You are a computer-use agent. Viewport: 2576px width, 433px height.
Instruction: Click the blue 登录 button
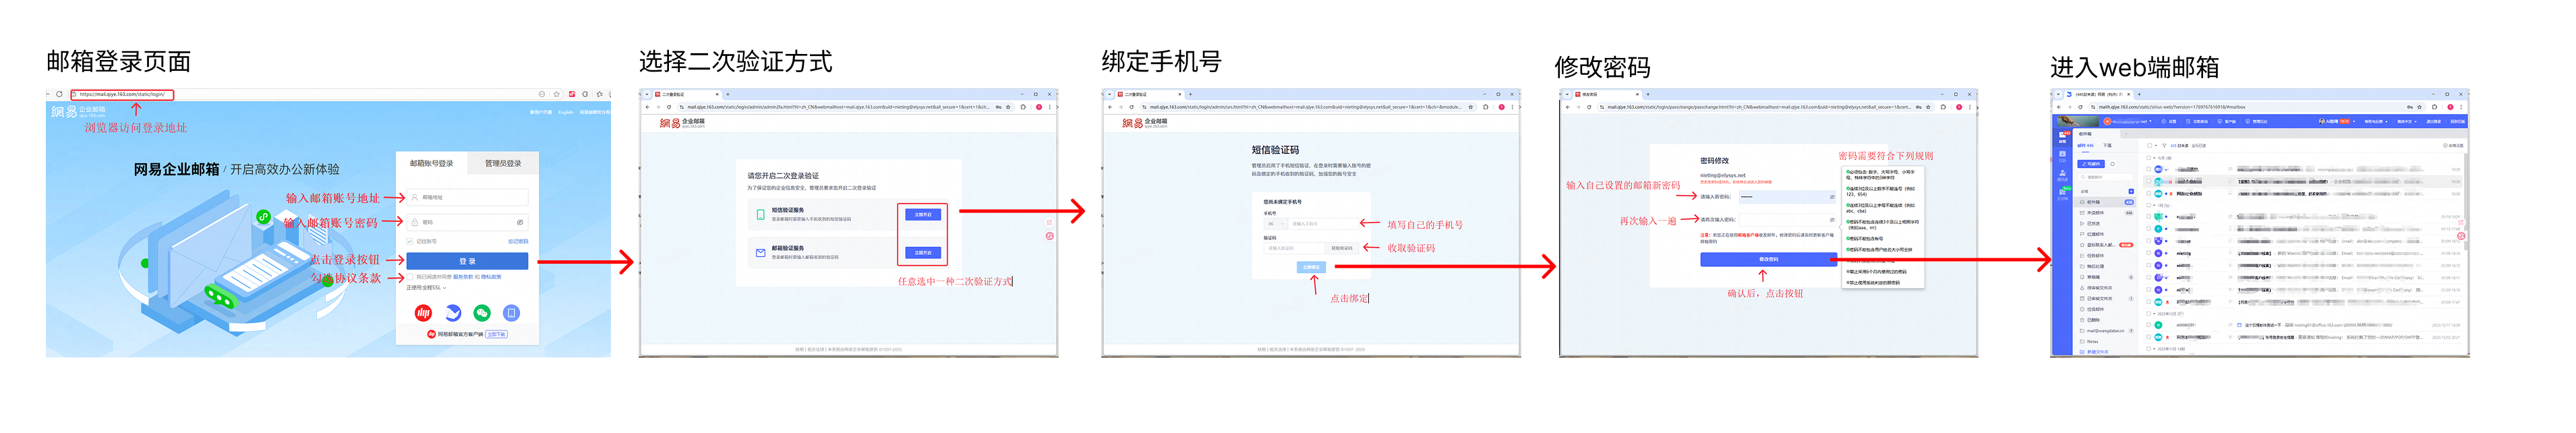pyautogui.click(x=467, y=261)
